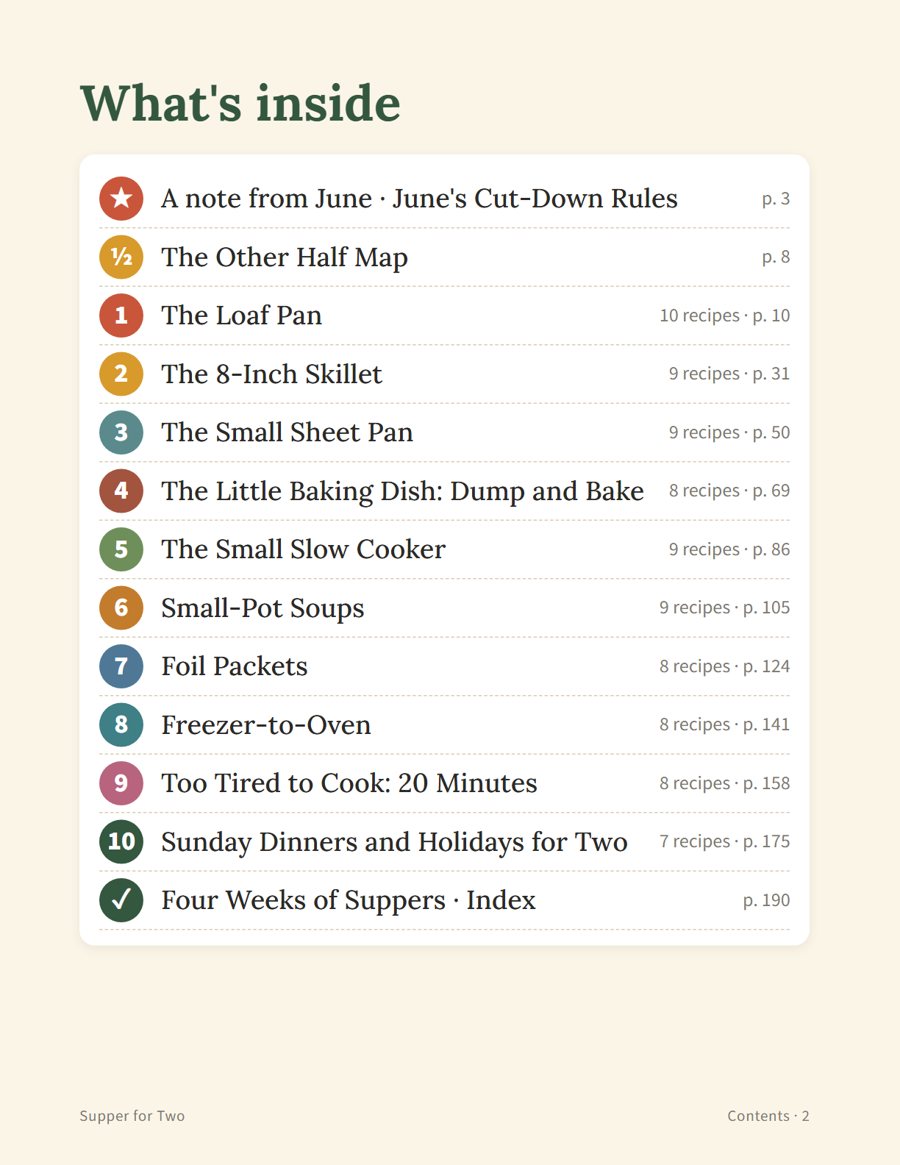This screenshot has width=900, height=1165.
Task: Click "9 recipes · p. 31" text
Action: point(729,374)
